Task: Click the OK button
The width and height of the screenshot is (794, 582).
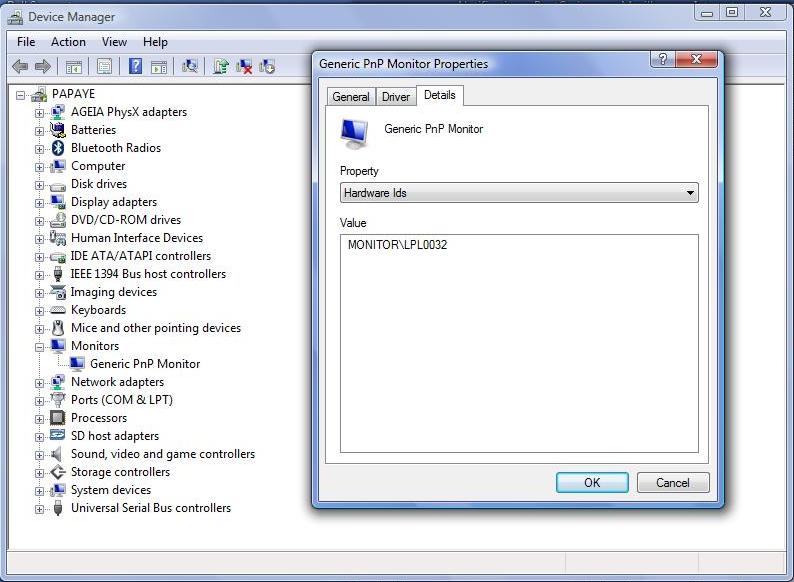Action: pos(592,483)
